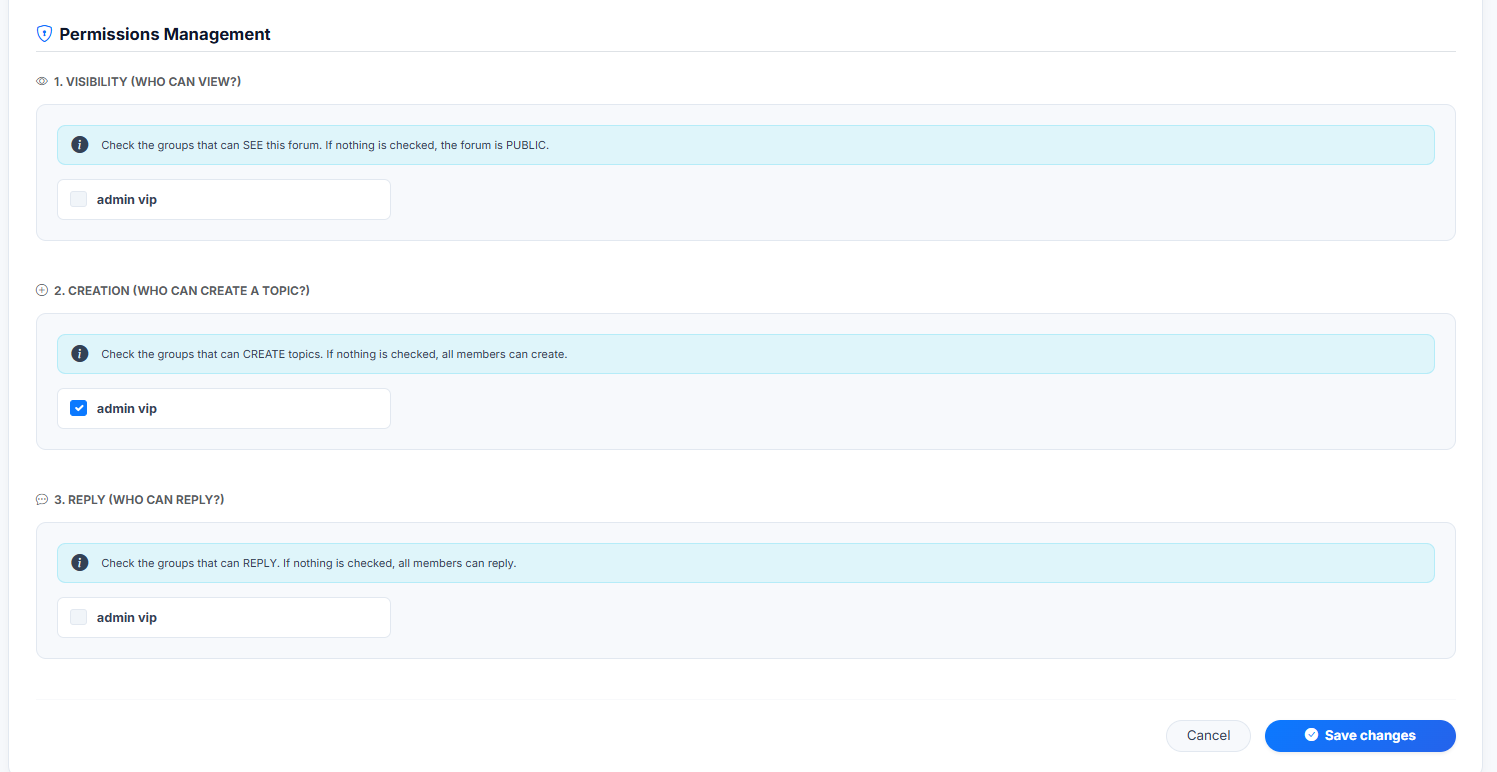Click the PUBLIC forum info banner
Image resolution: width=1497 pixels, height=772 pixels.
point(745,144)
